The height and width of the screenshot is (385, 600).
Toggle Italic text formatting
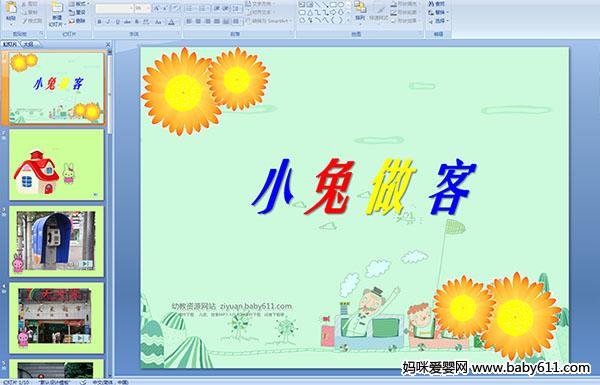pyautogui.click(x=108, y=22)
